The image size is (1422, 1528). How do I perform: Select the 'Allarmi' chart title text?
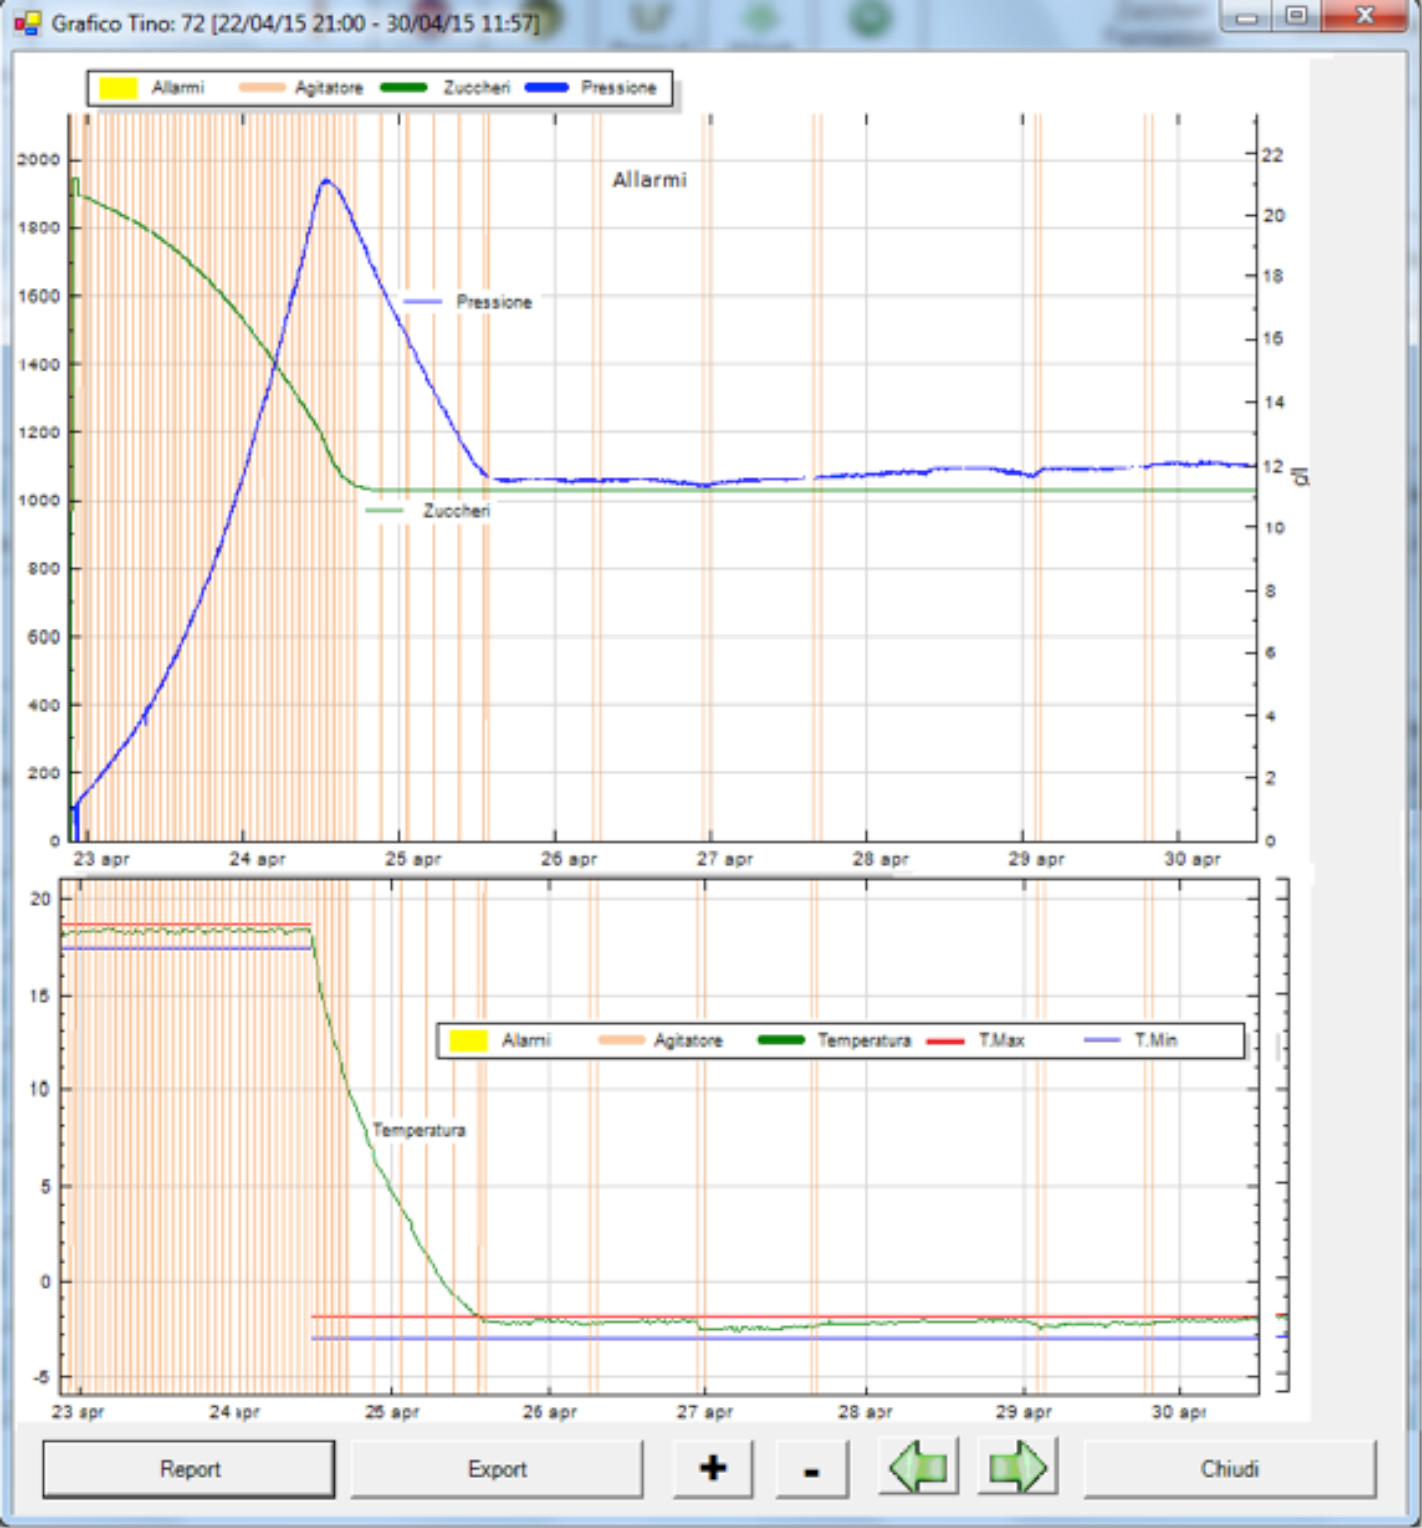(x=650, y=180)
